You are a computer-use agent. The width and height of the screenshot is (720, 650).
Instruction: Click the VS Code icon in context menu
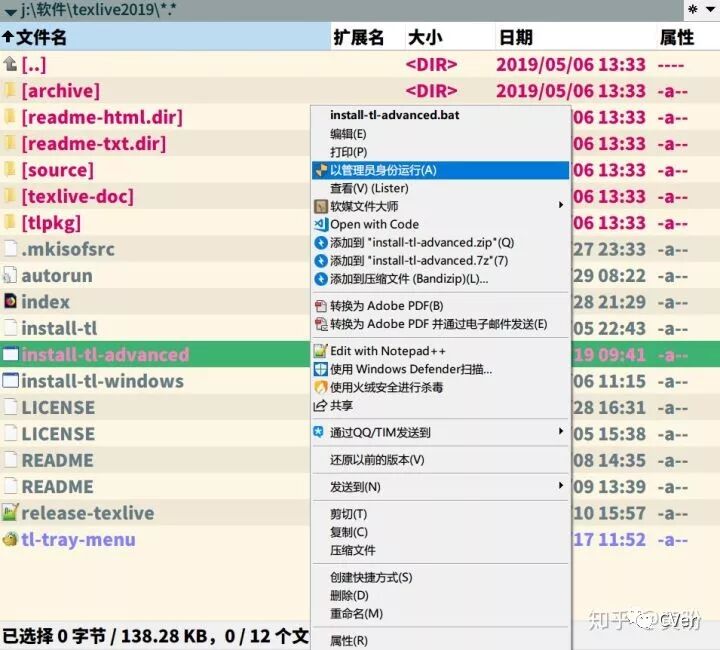[x=321, y=224]
